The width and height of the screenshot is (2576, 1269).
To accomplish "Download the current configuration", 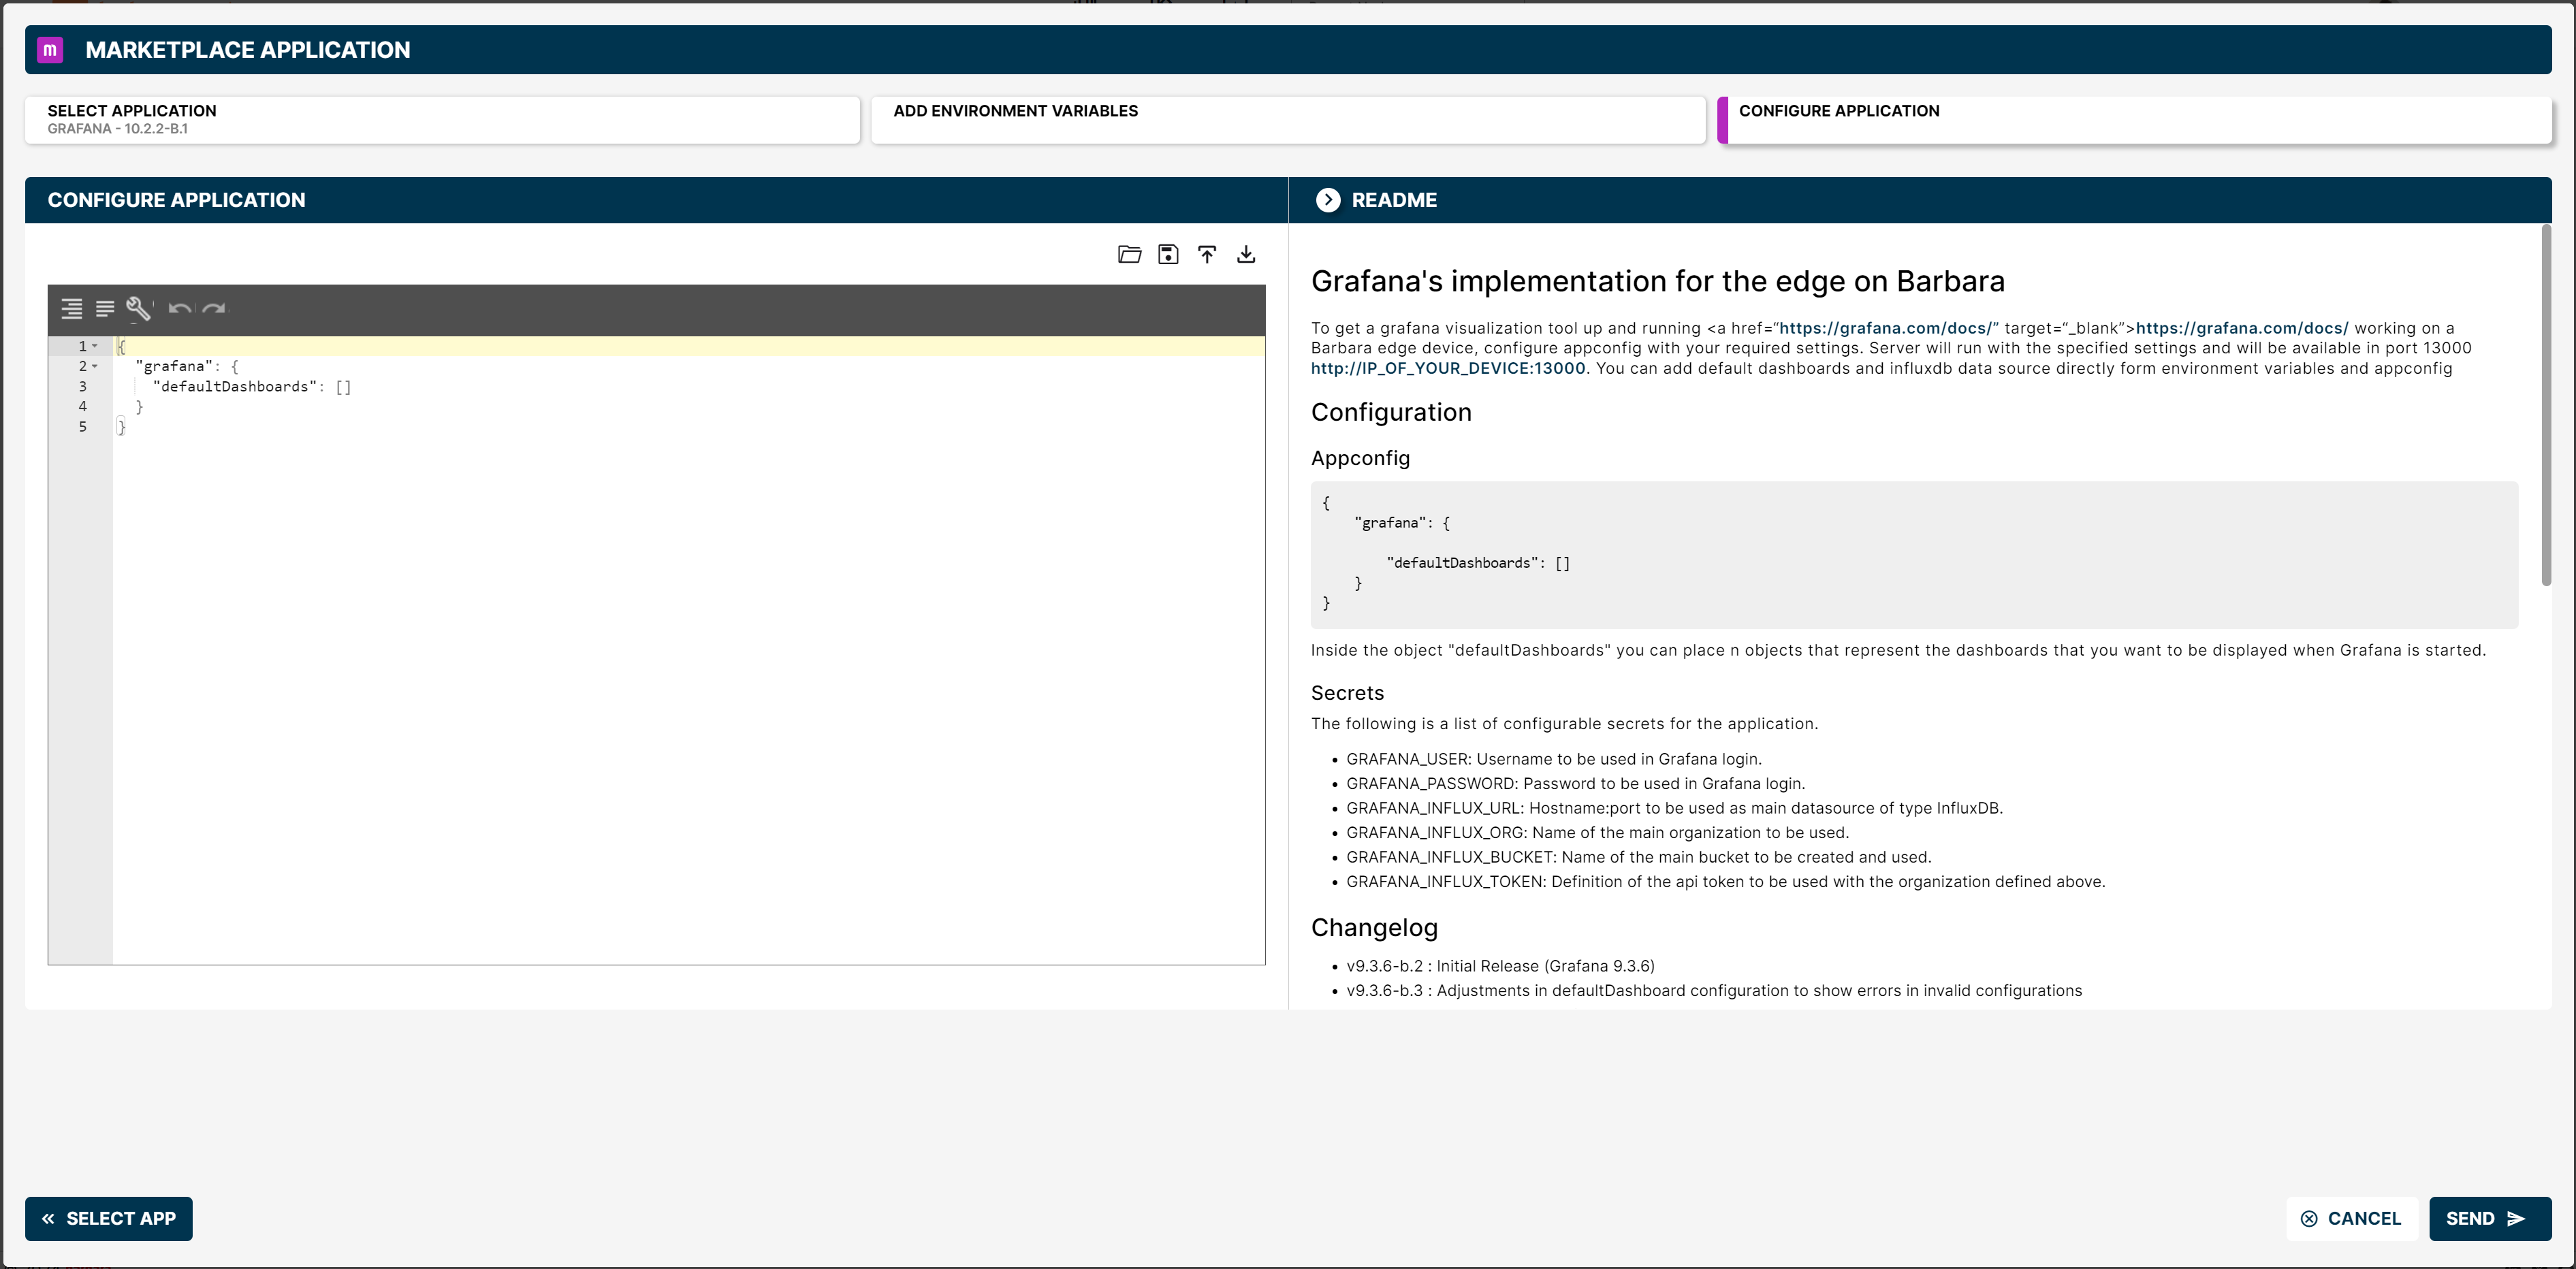I will click(1246, 254).
